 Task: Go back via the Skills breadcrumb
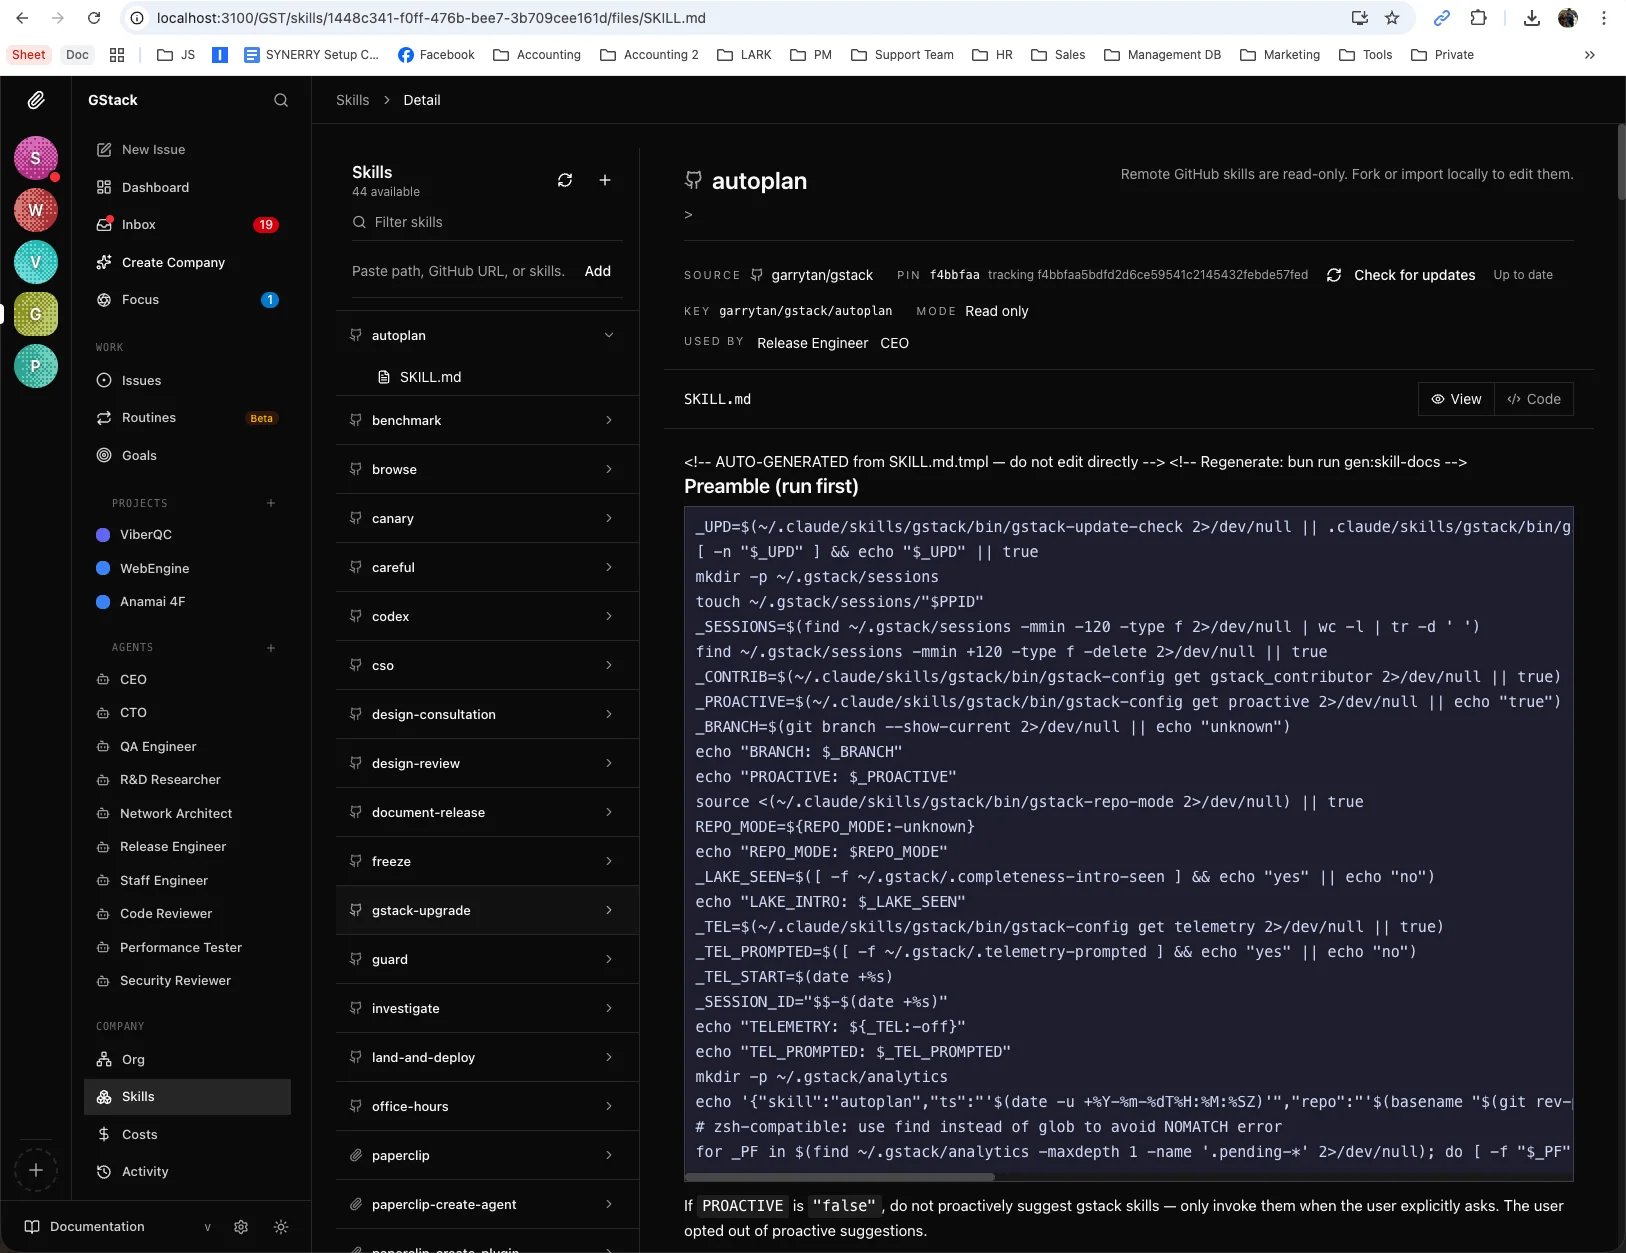click(352, 99)
